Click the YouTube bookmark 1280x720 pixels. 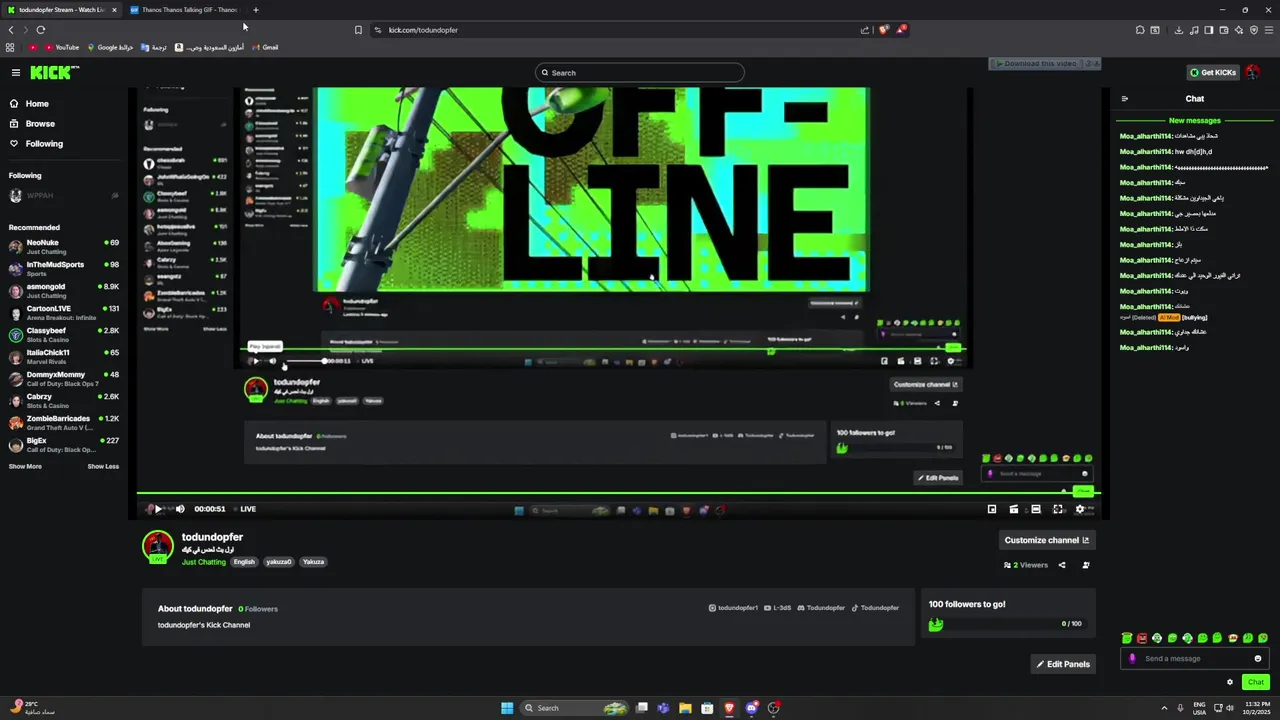[x=61, y=47]
